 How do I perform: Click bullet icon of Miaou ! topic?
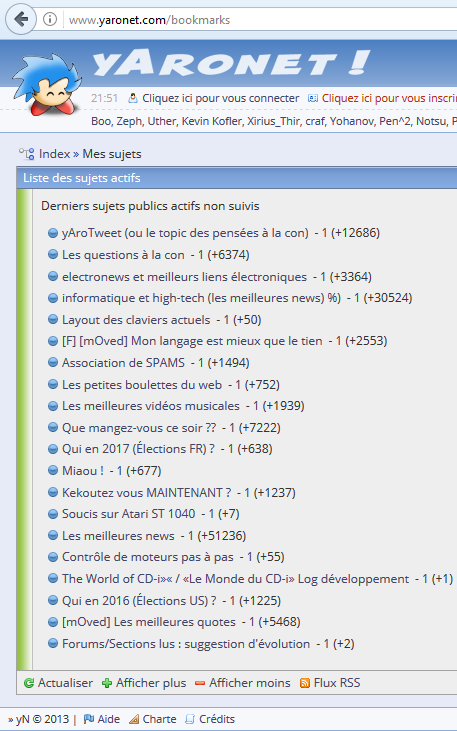coord(53,470)
